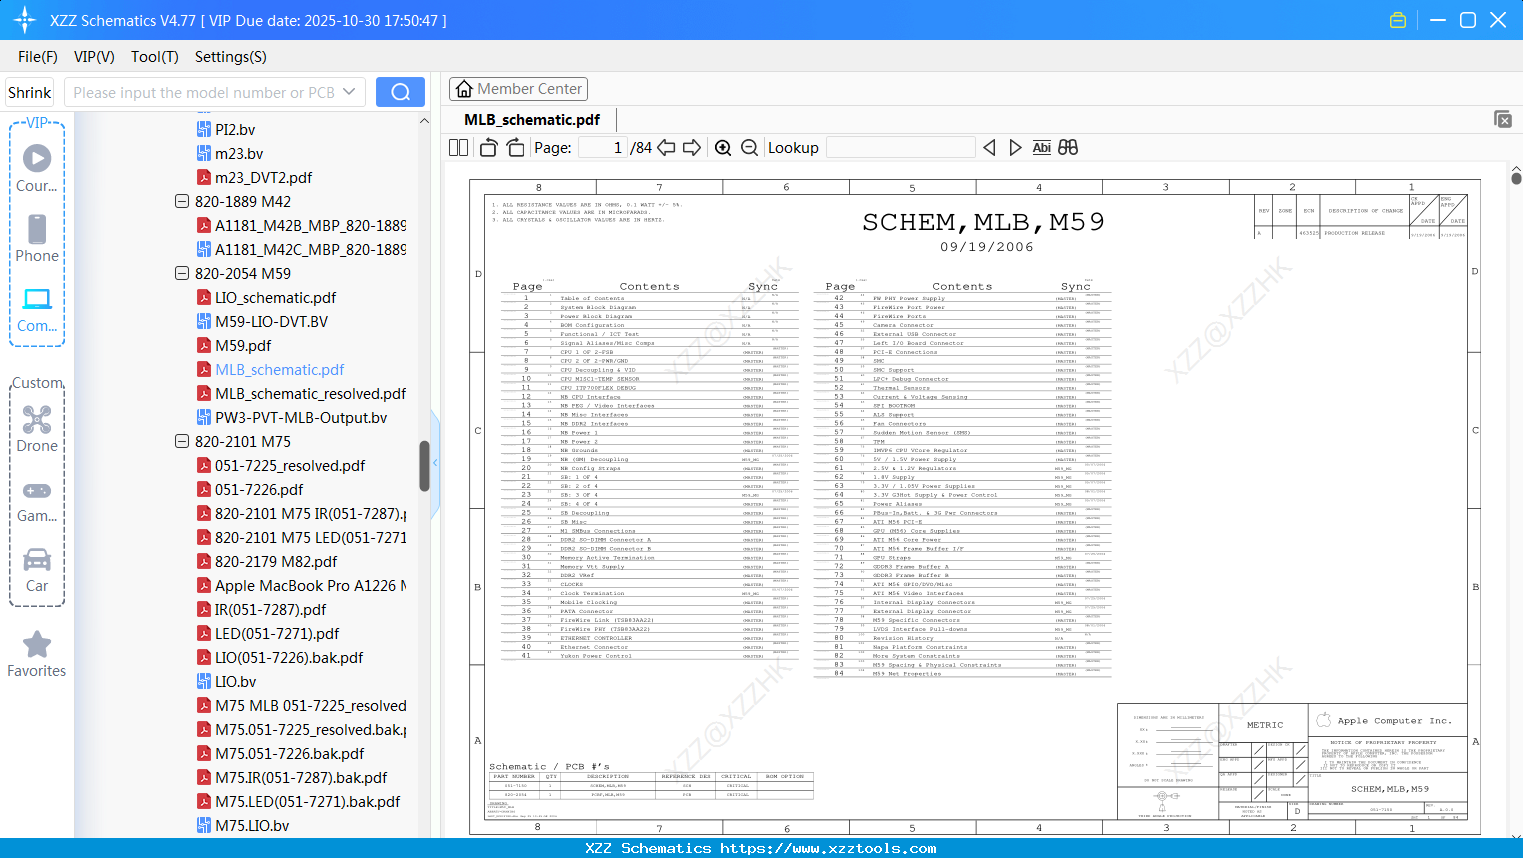Zoom out of the schematic
The height and width of the screenshot is (858, 1523).
749,148
